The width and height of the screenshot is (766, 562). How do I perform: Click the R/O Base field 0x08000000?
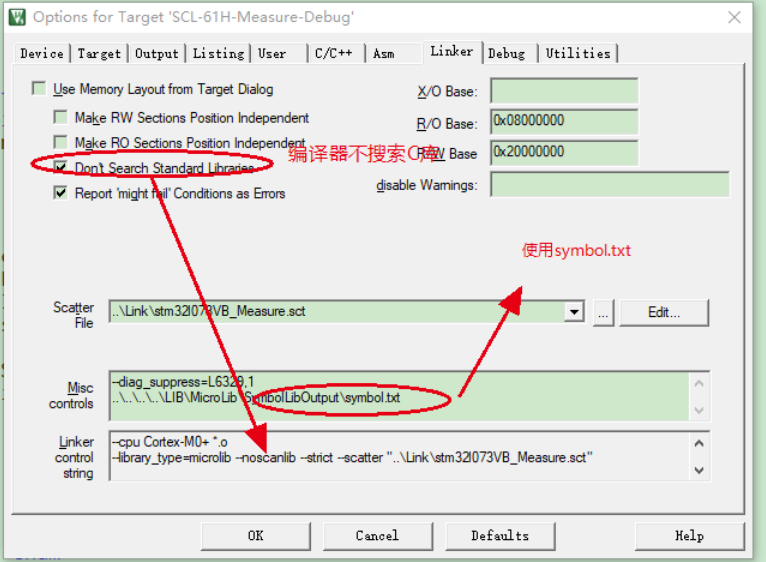pyautogui.click(x=564, y=122)
